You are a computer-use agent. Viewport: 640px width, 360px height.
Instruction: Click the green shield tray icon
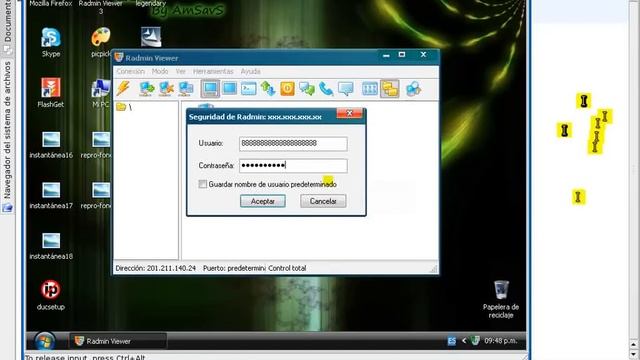[x=475, y=340]
